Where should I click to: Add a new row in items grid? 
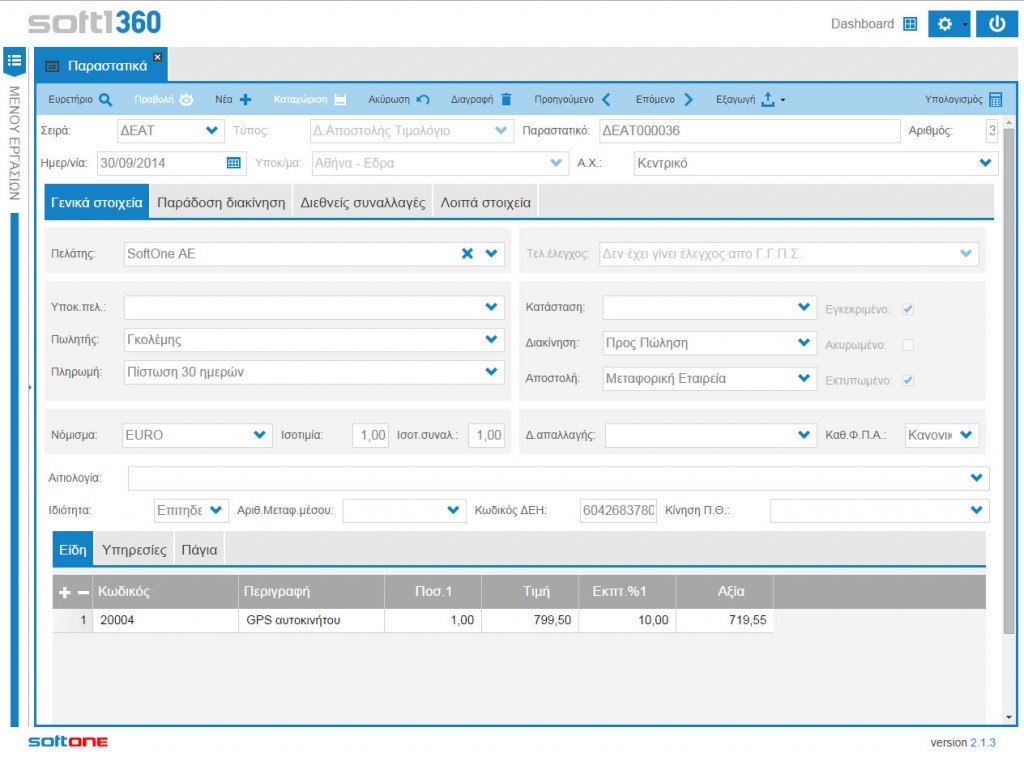coord(65,592)
